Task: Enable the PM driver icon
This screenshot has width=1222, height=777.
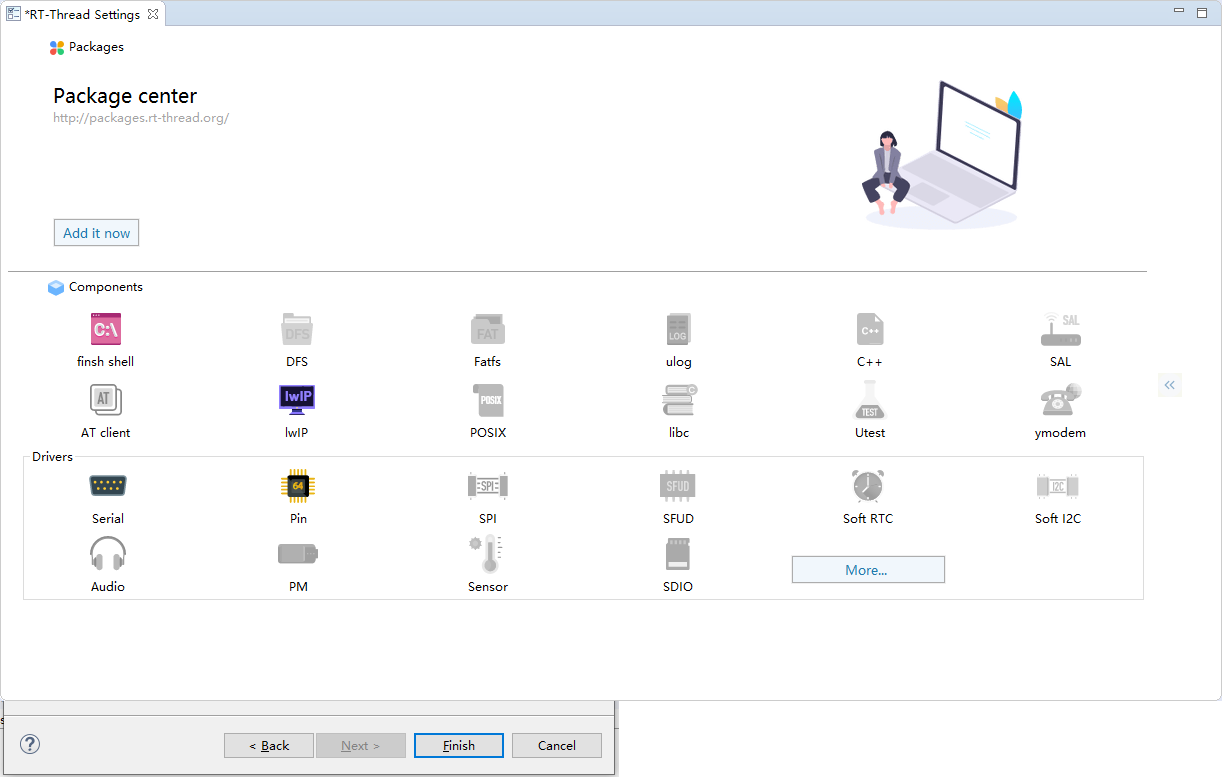Action: coord(298,554)
